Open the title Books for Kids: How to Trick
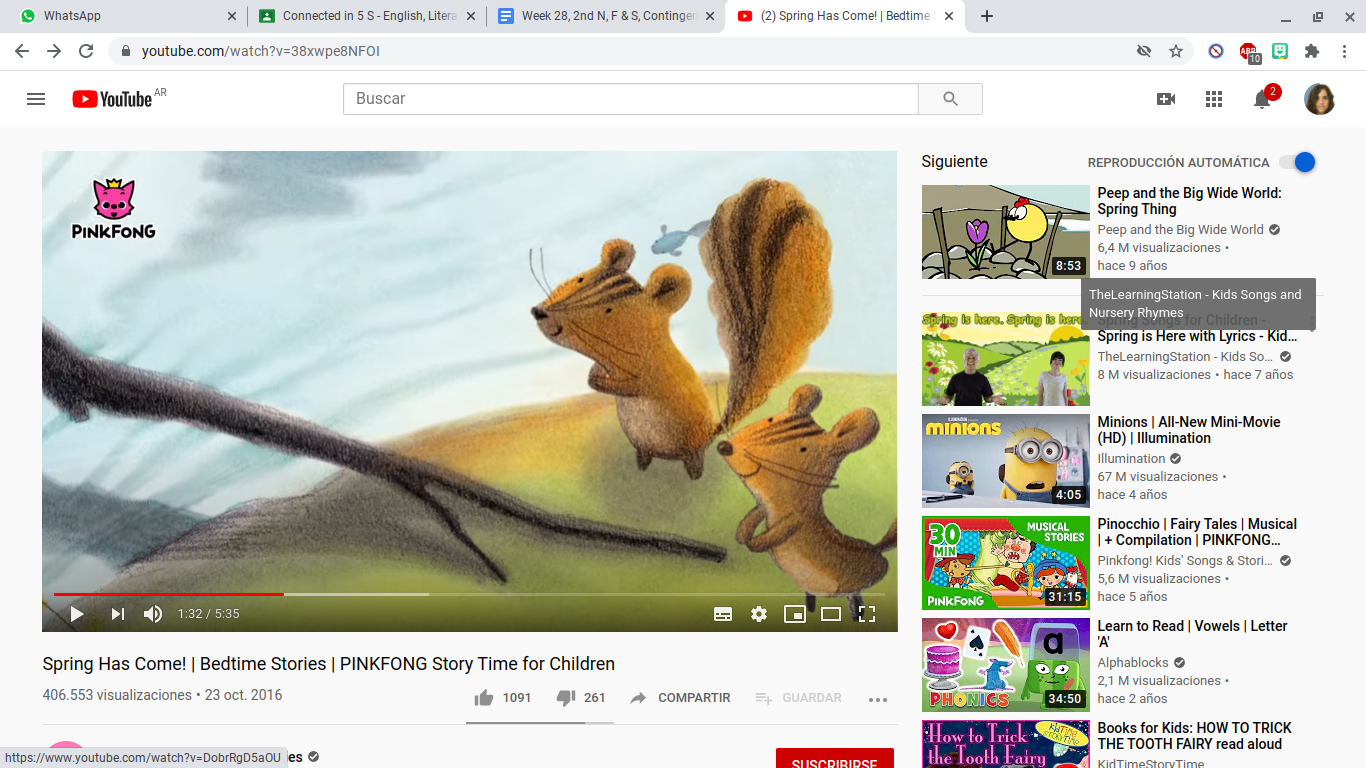Viewport: 1366px width, 768px height. coord(1194,736)
